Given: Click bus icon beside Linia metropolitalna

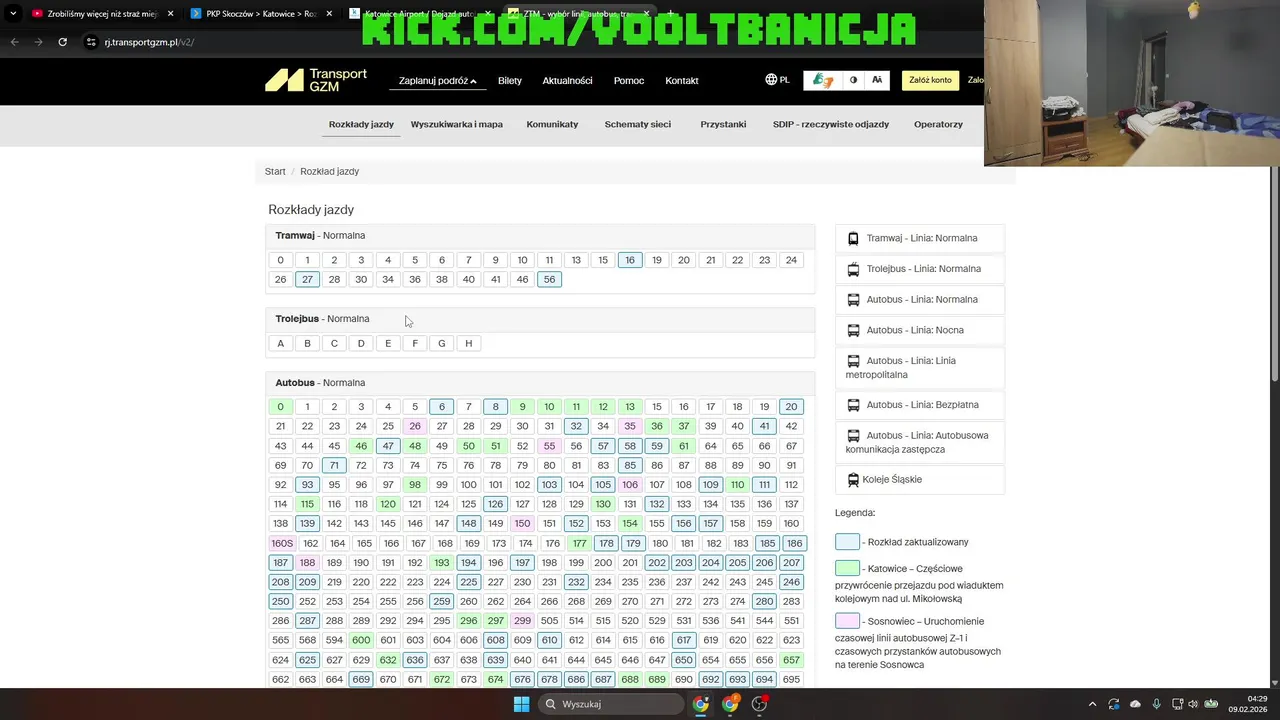Looking at the screenshot, I should pyautogui.click(x=853, y=361).
